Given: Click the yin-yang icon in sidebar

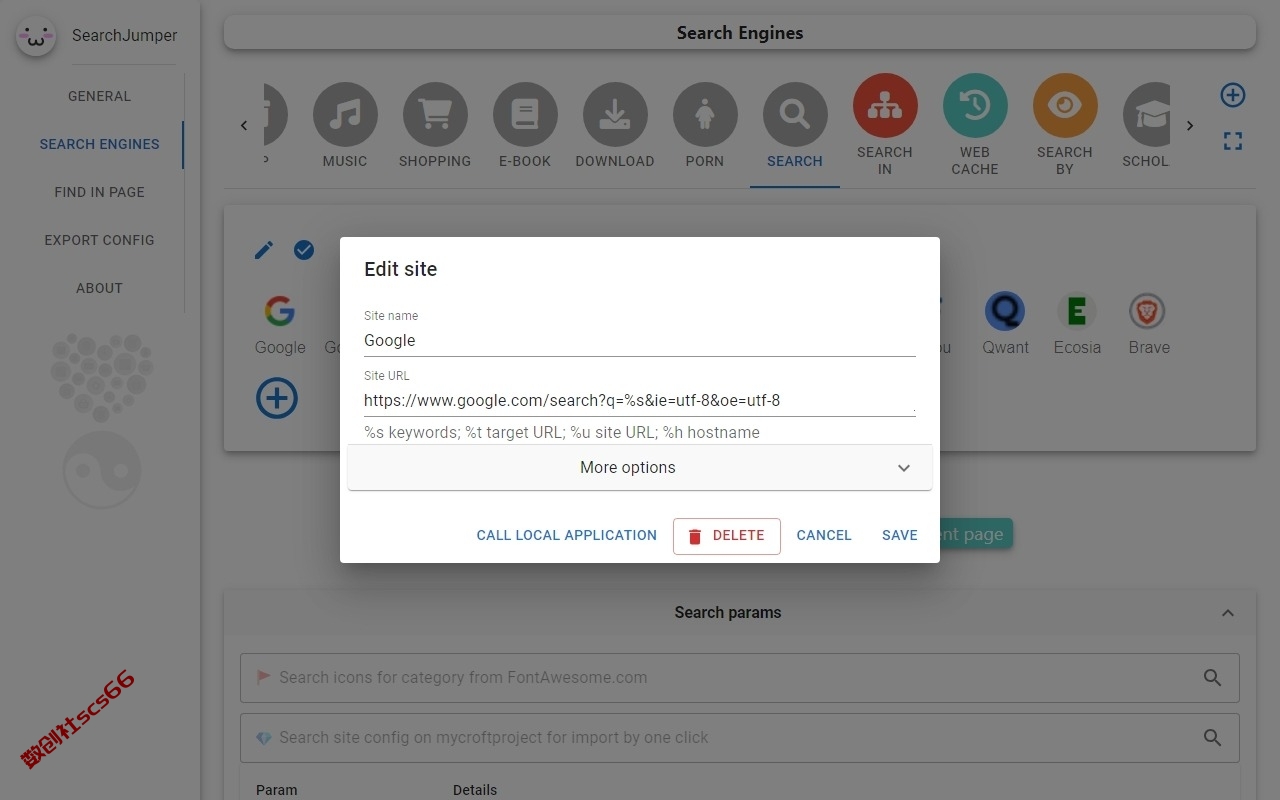Looking at the screenshot, I should (x=102, y=469).
